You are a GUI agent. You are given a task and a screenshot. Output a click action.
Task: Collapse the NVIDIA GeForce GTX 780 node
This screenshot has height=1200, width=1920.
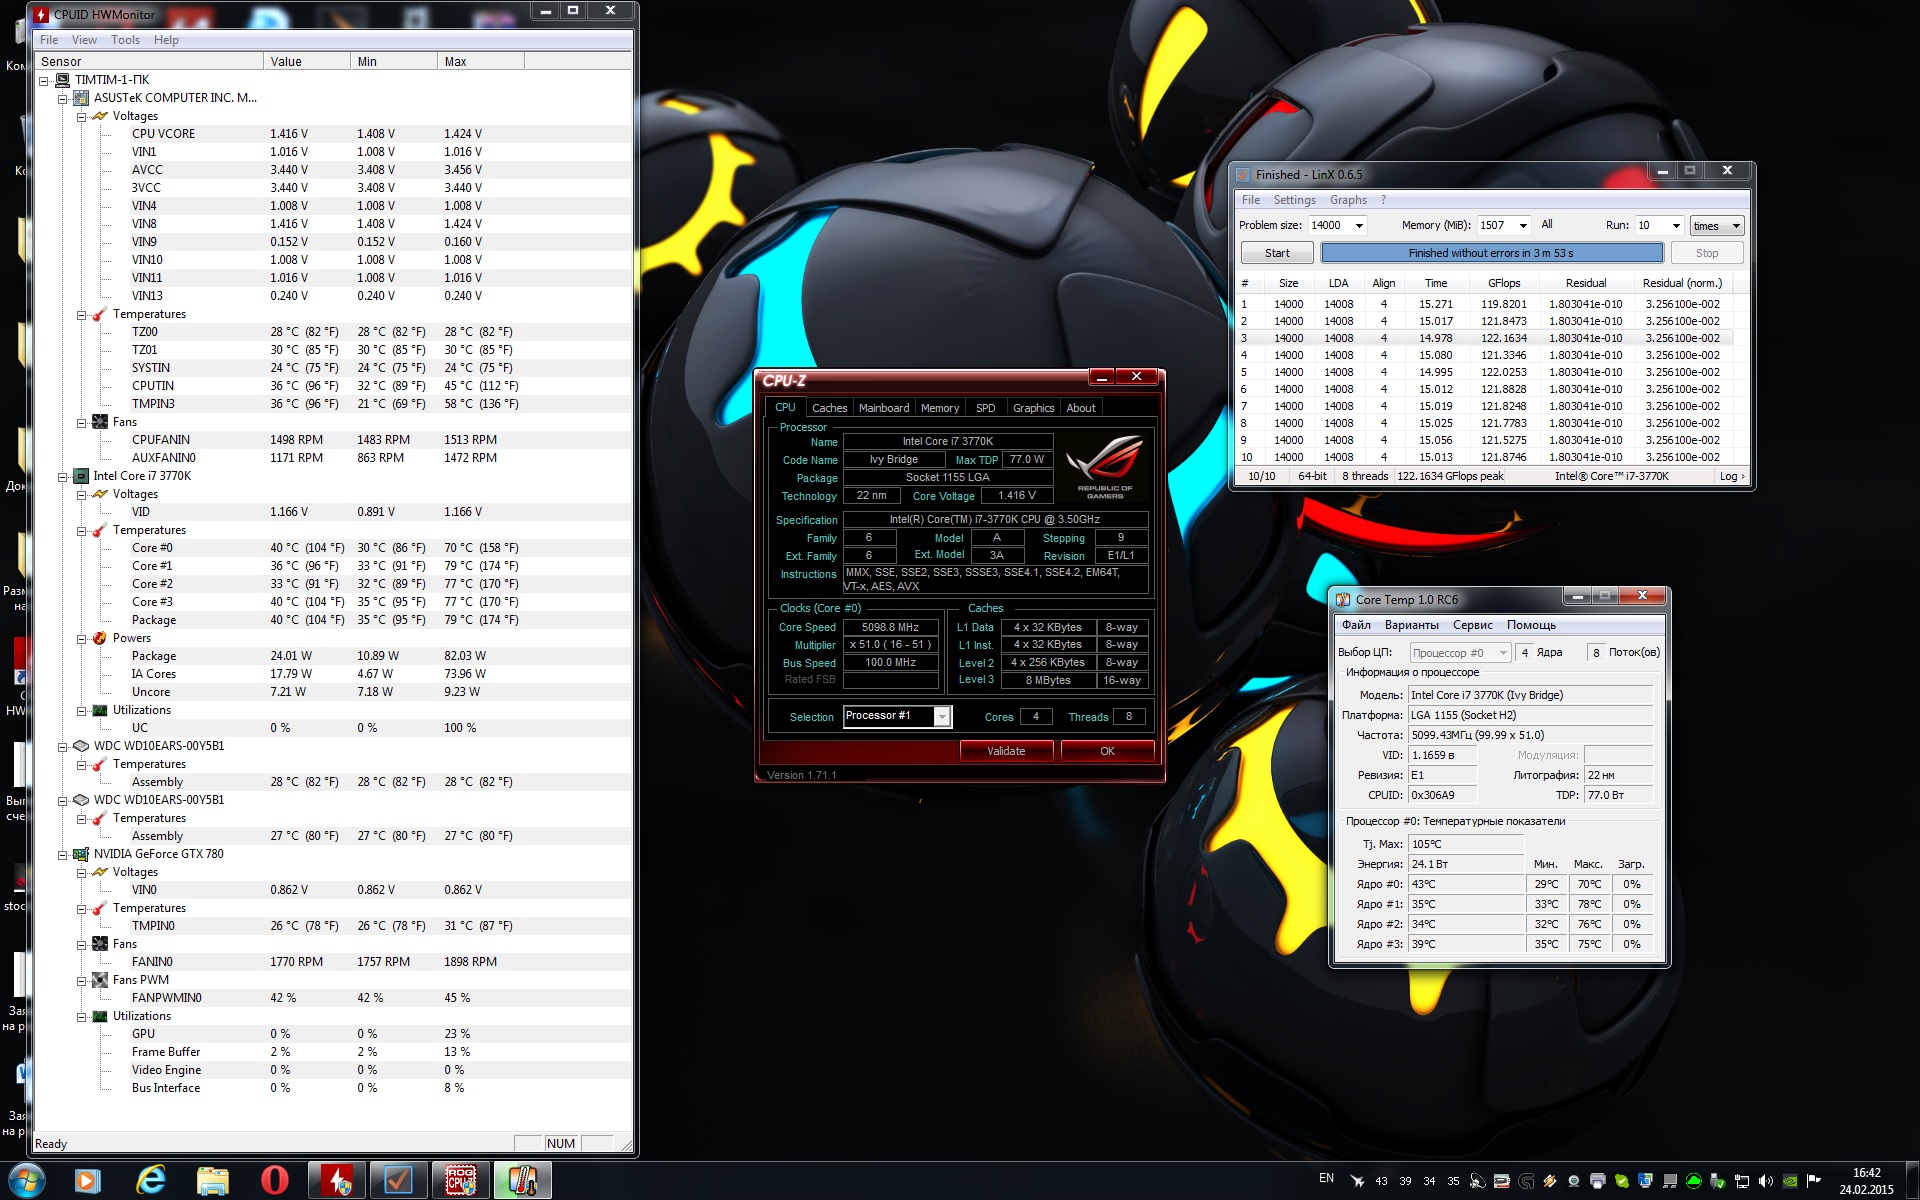point(63,854)
